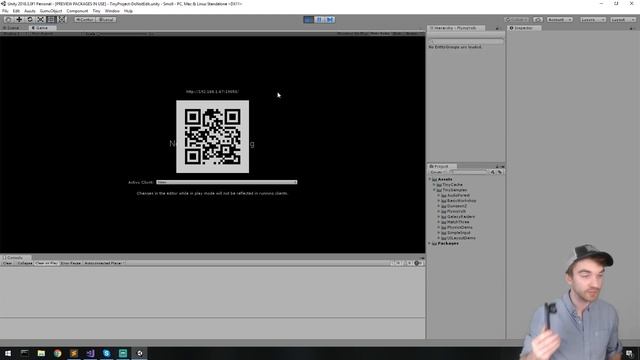Open Chrome from the taskbar
The height and width of the screenshot is (360, 640).
coord(57,353)
